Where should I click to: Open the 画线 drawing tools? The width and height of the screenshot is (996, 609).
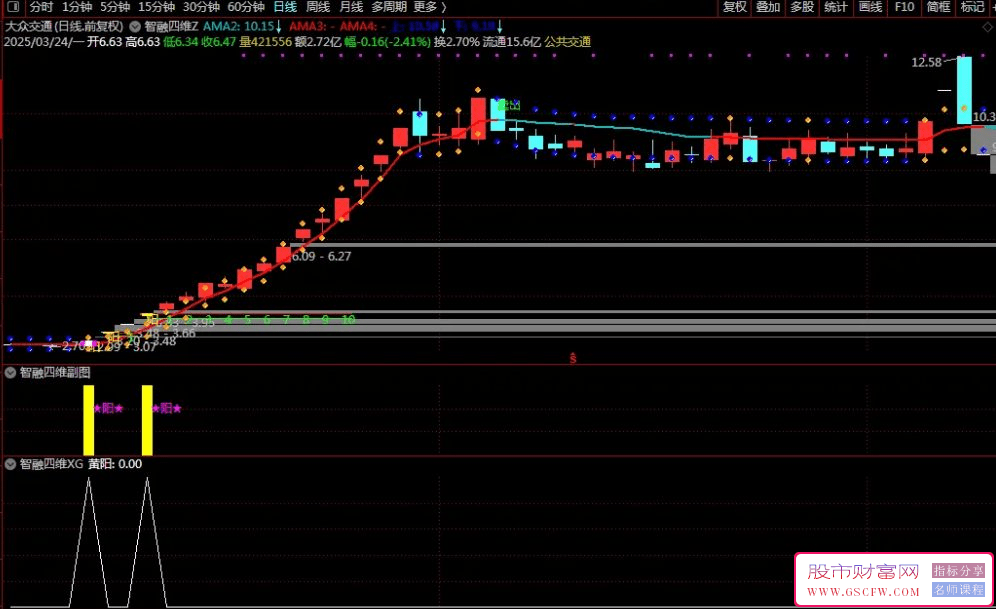point(870,7)
